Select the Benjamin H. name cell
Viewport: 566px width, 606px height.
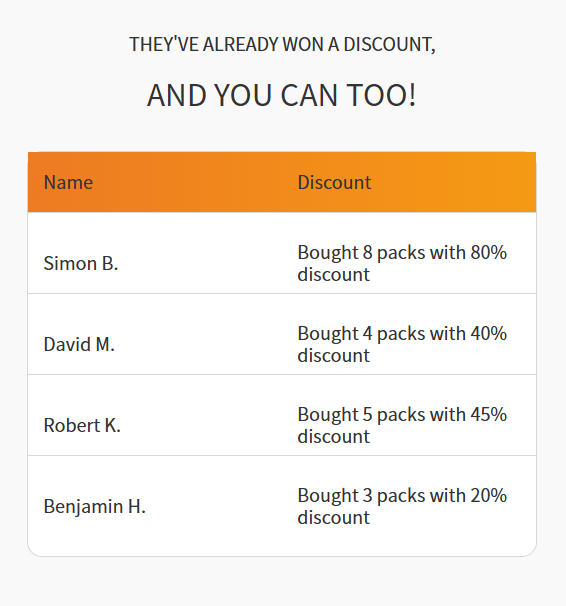pos(95,506)
